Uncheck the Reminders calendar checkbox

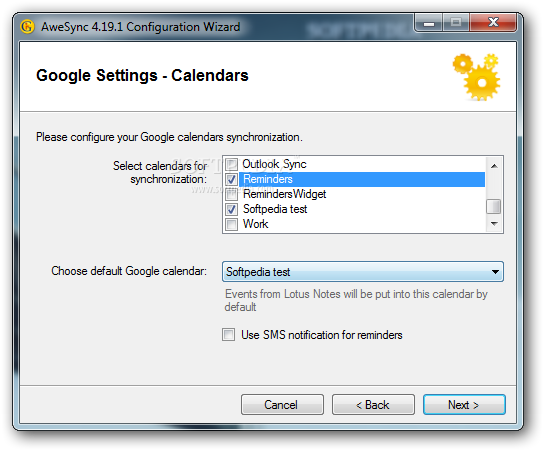231,179
